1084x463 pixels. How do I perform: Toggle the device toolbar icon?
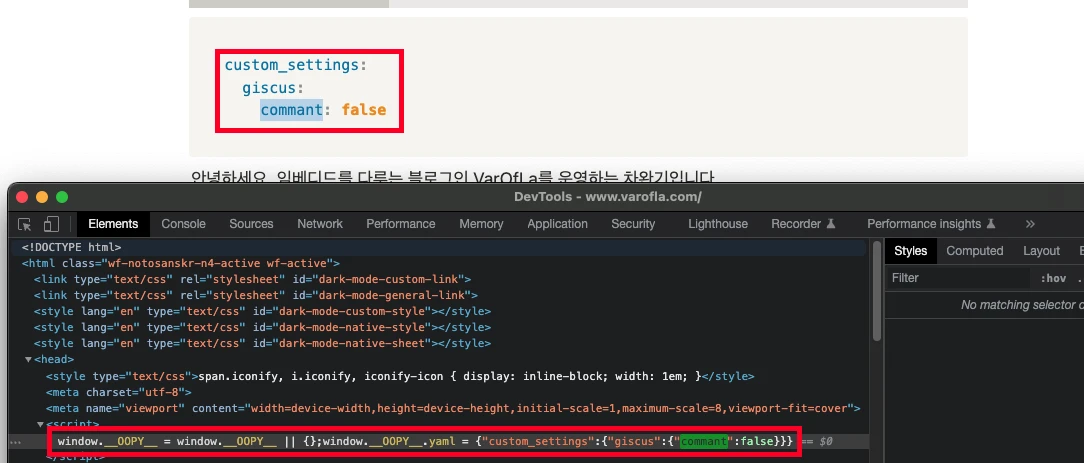pos(51,224)
